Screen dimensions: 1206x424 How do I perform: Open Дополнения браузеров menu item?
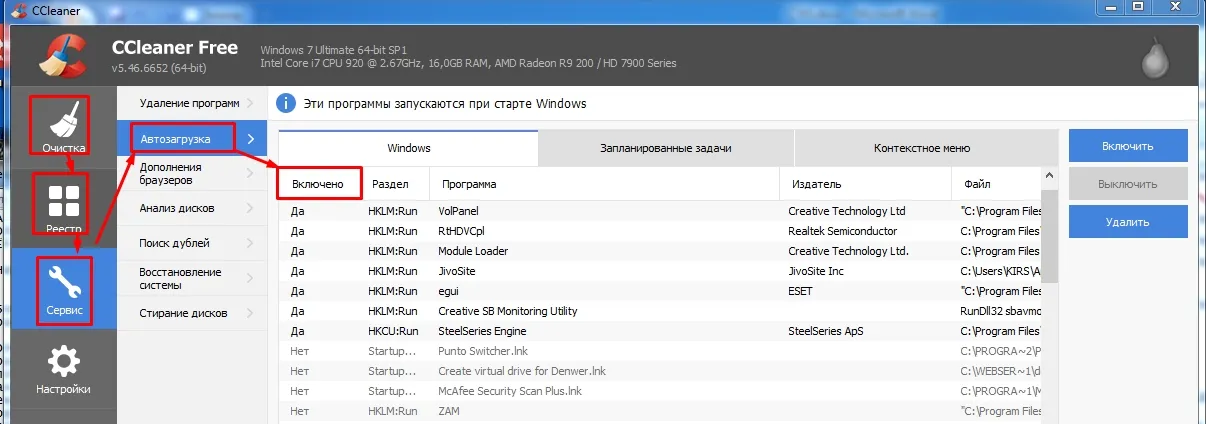click(192, 174)
